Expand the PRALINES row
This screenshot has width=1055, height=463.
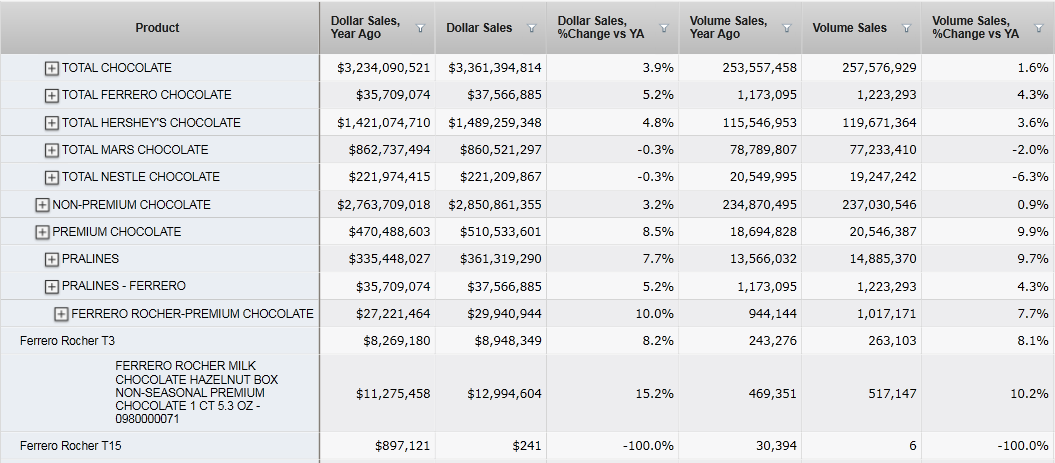point(52,259)
